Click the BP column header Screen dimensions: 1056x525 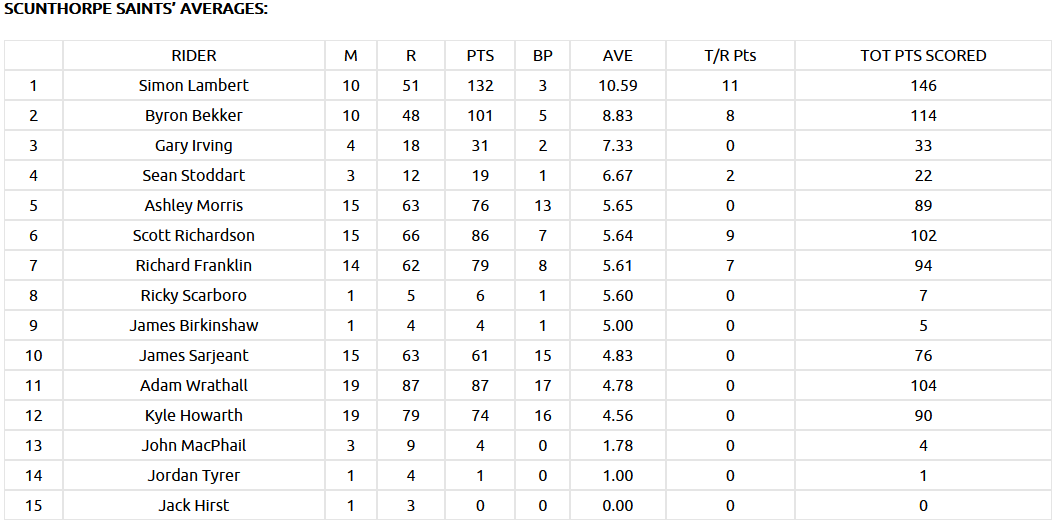(x=543, y=56)
